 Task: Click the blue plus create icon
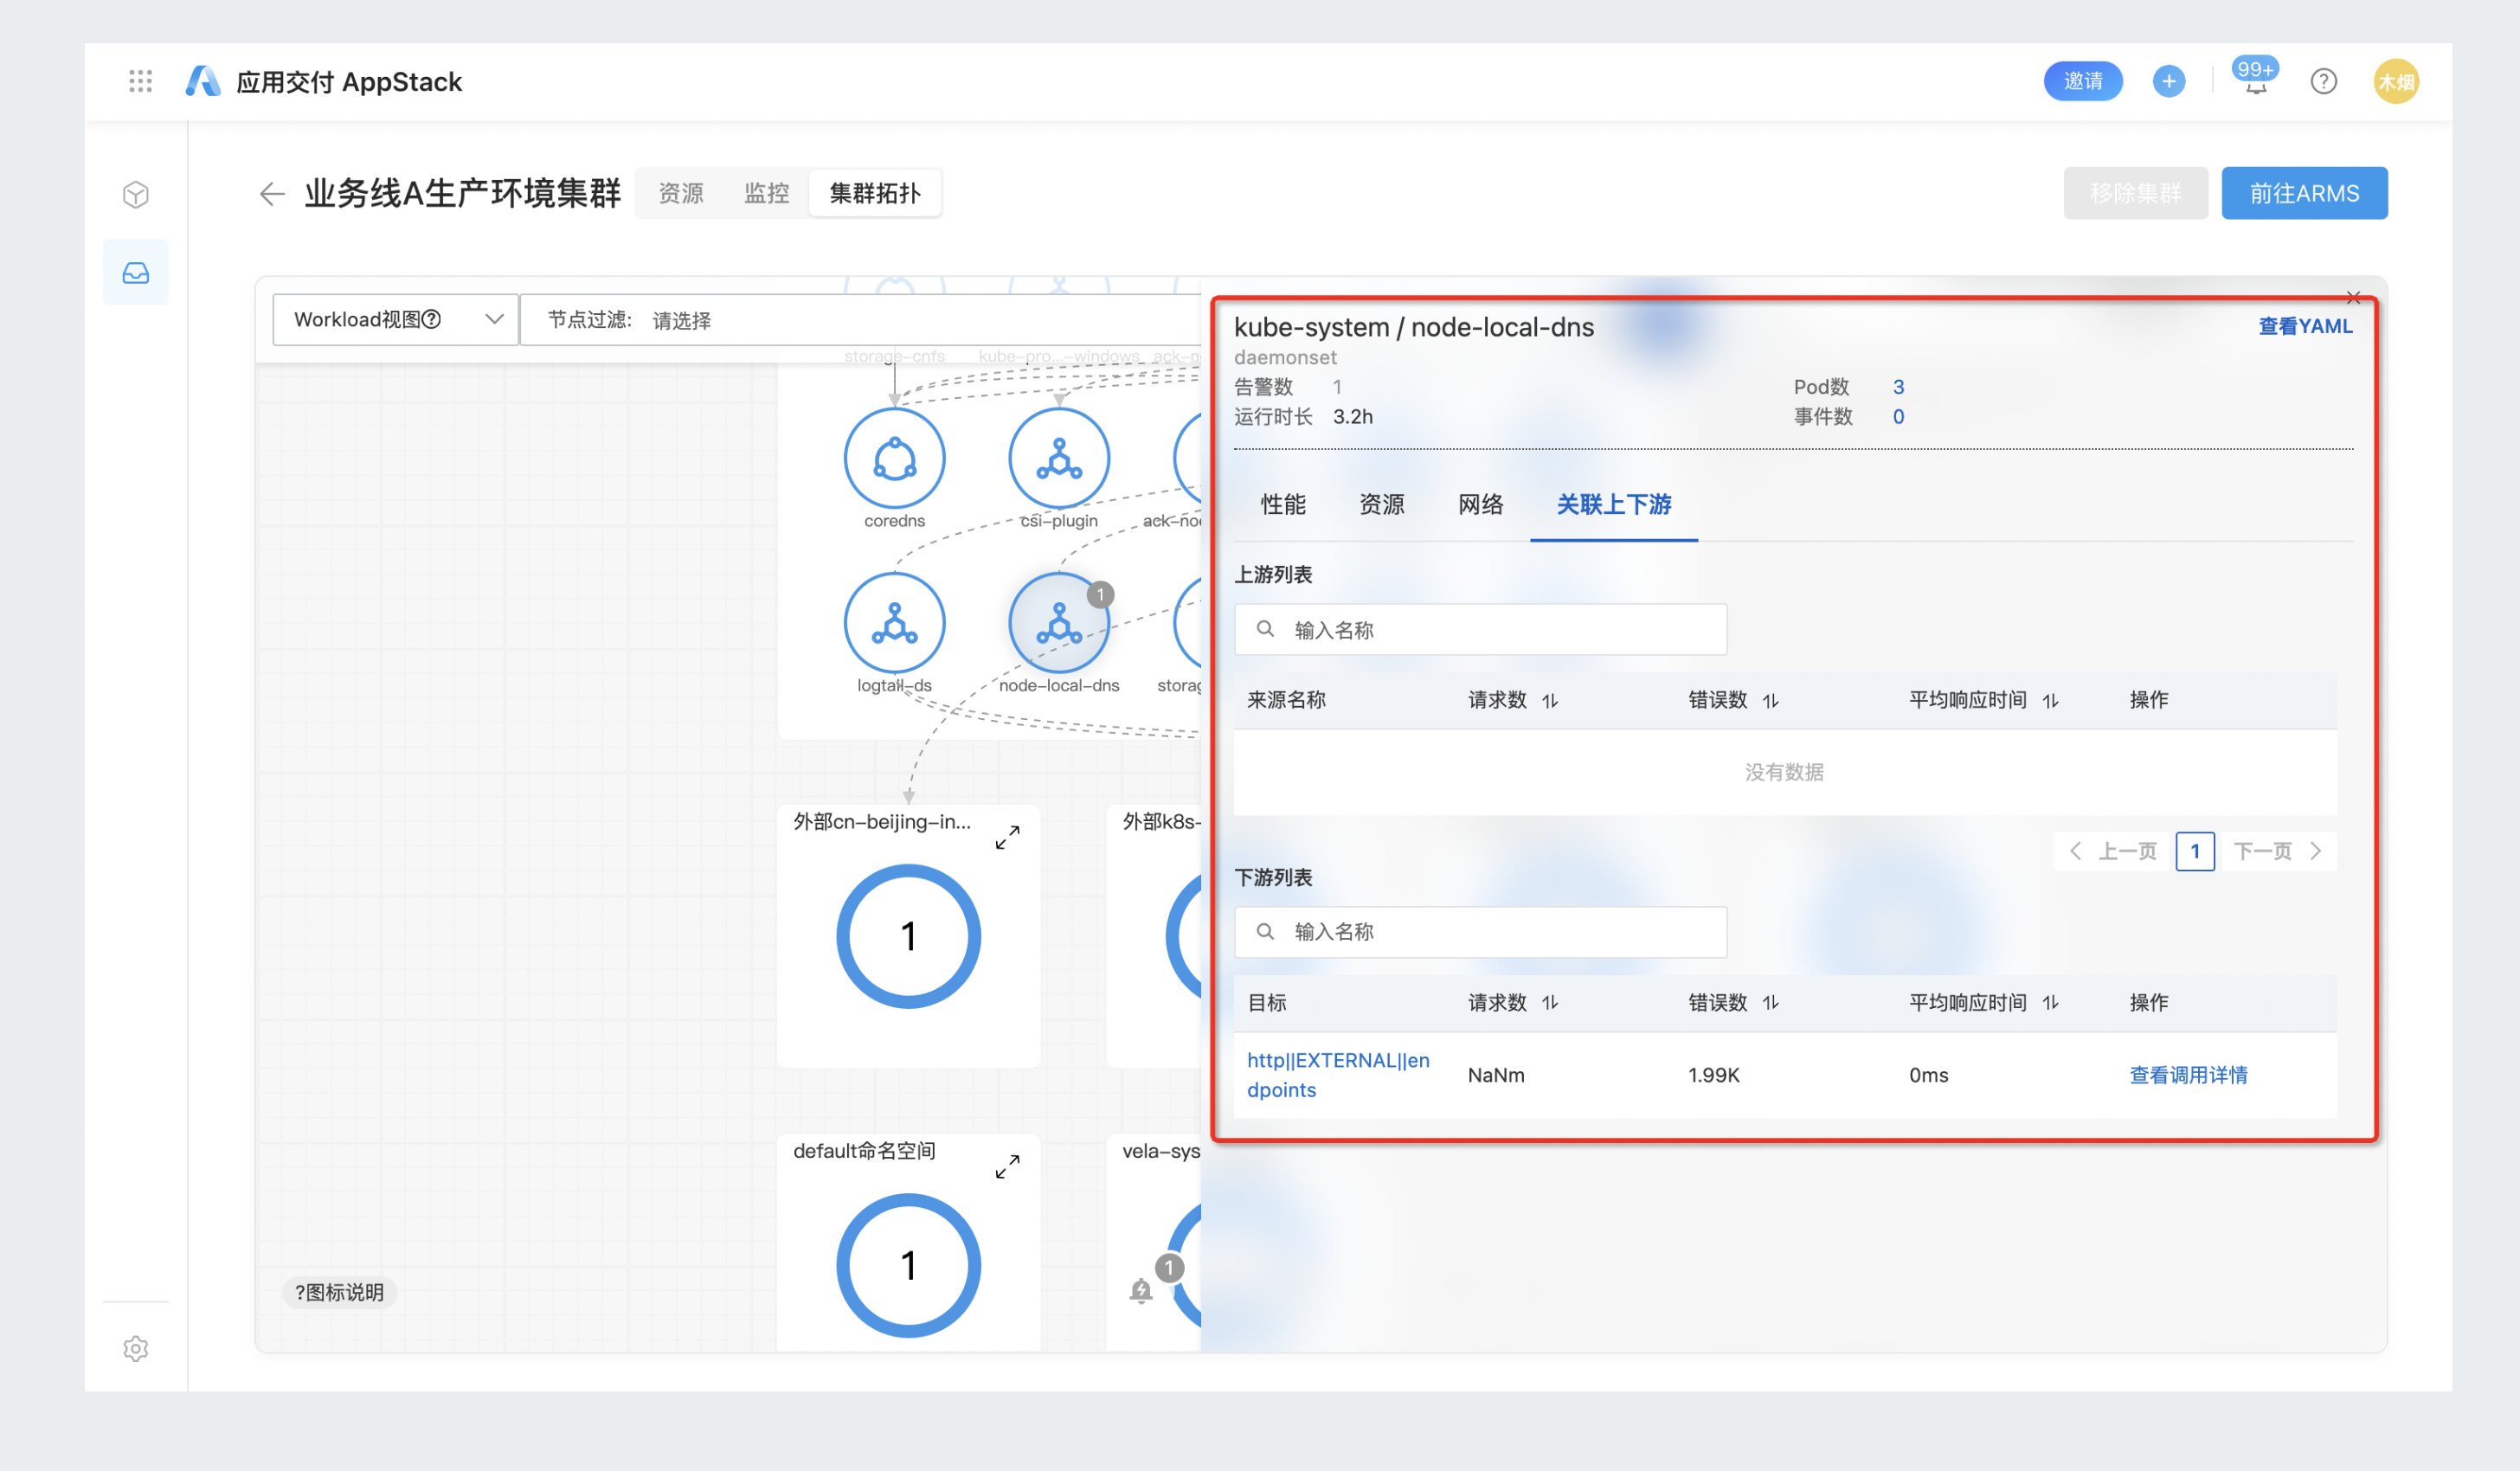(x=2168, y=81)
